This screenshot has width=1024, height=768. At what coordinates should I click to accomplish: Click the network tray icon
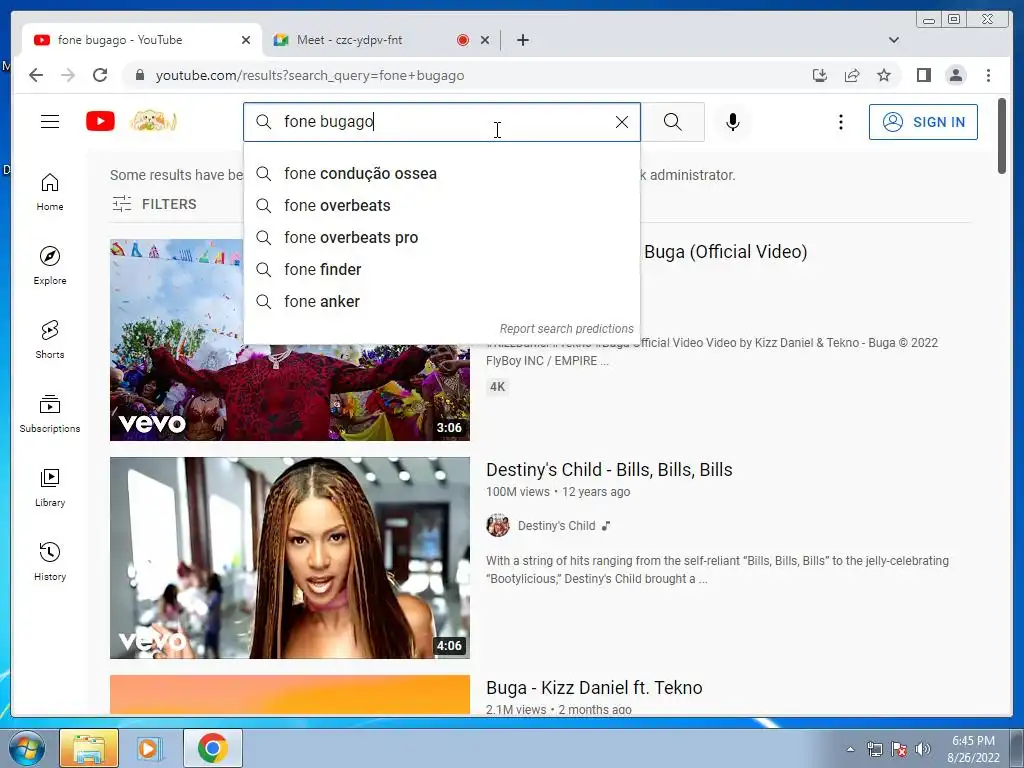(874, 749)
